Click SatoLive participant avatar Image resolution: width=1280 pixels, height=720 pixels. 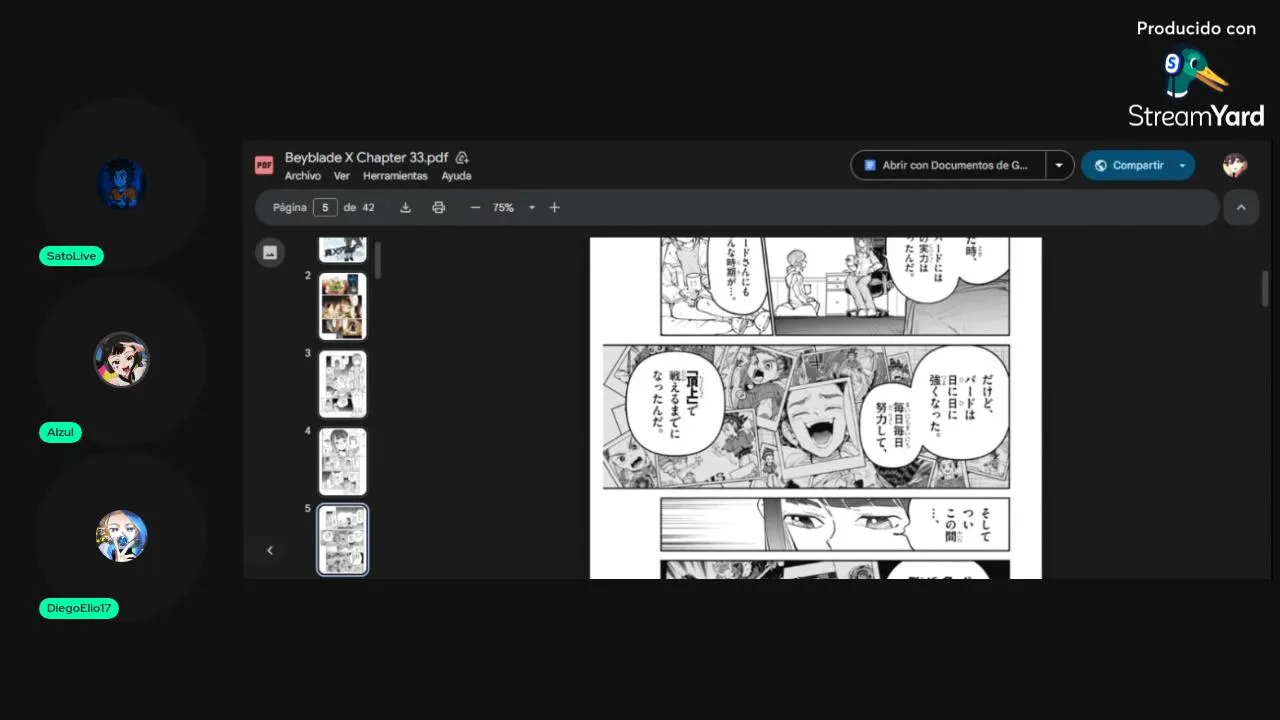pos(122,184)
